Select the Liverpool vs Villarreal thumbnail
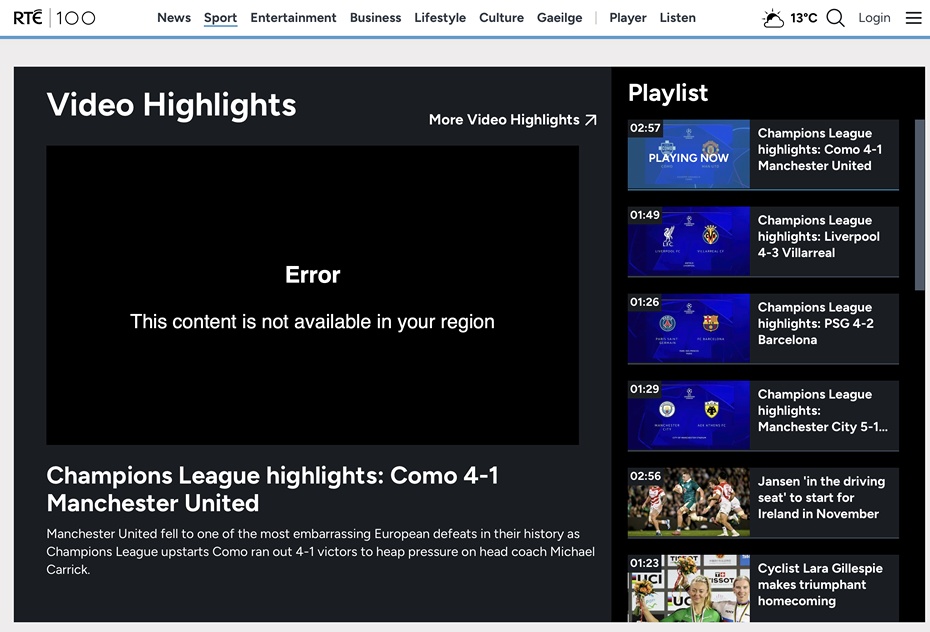 coord(689,241)
